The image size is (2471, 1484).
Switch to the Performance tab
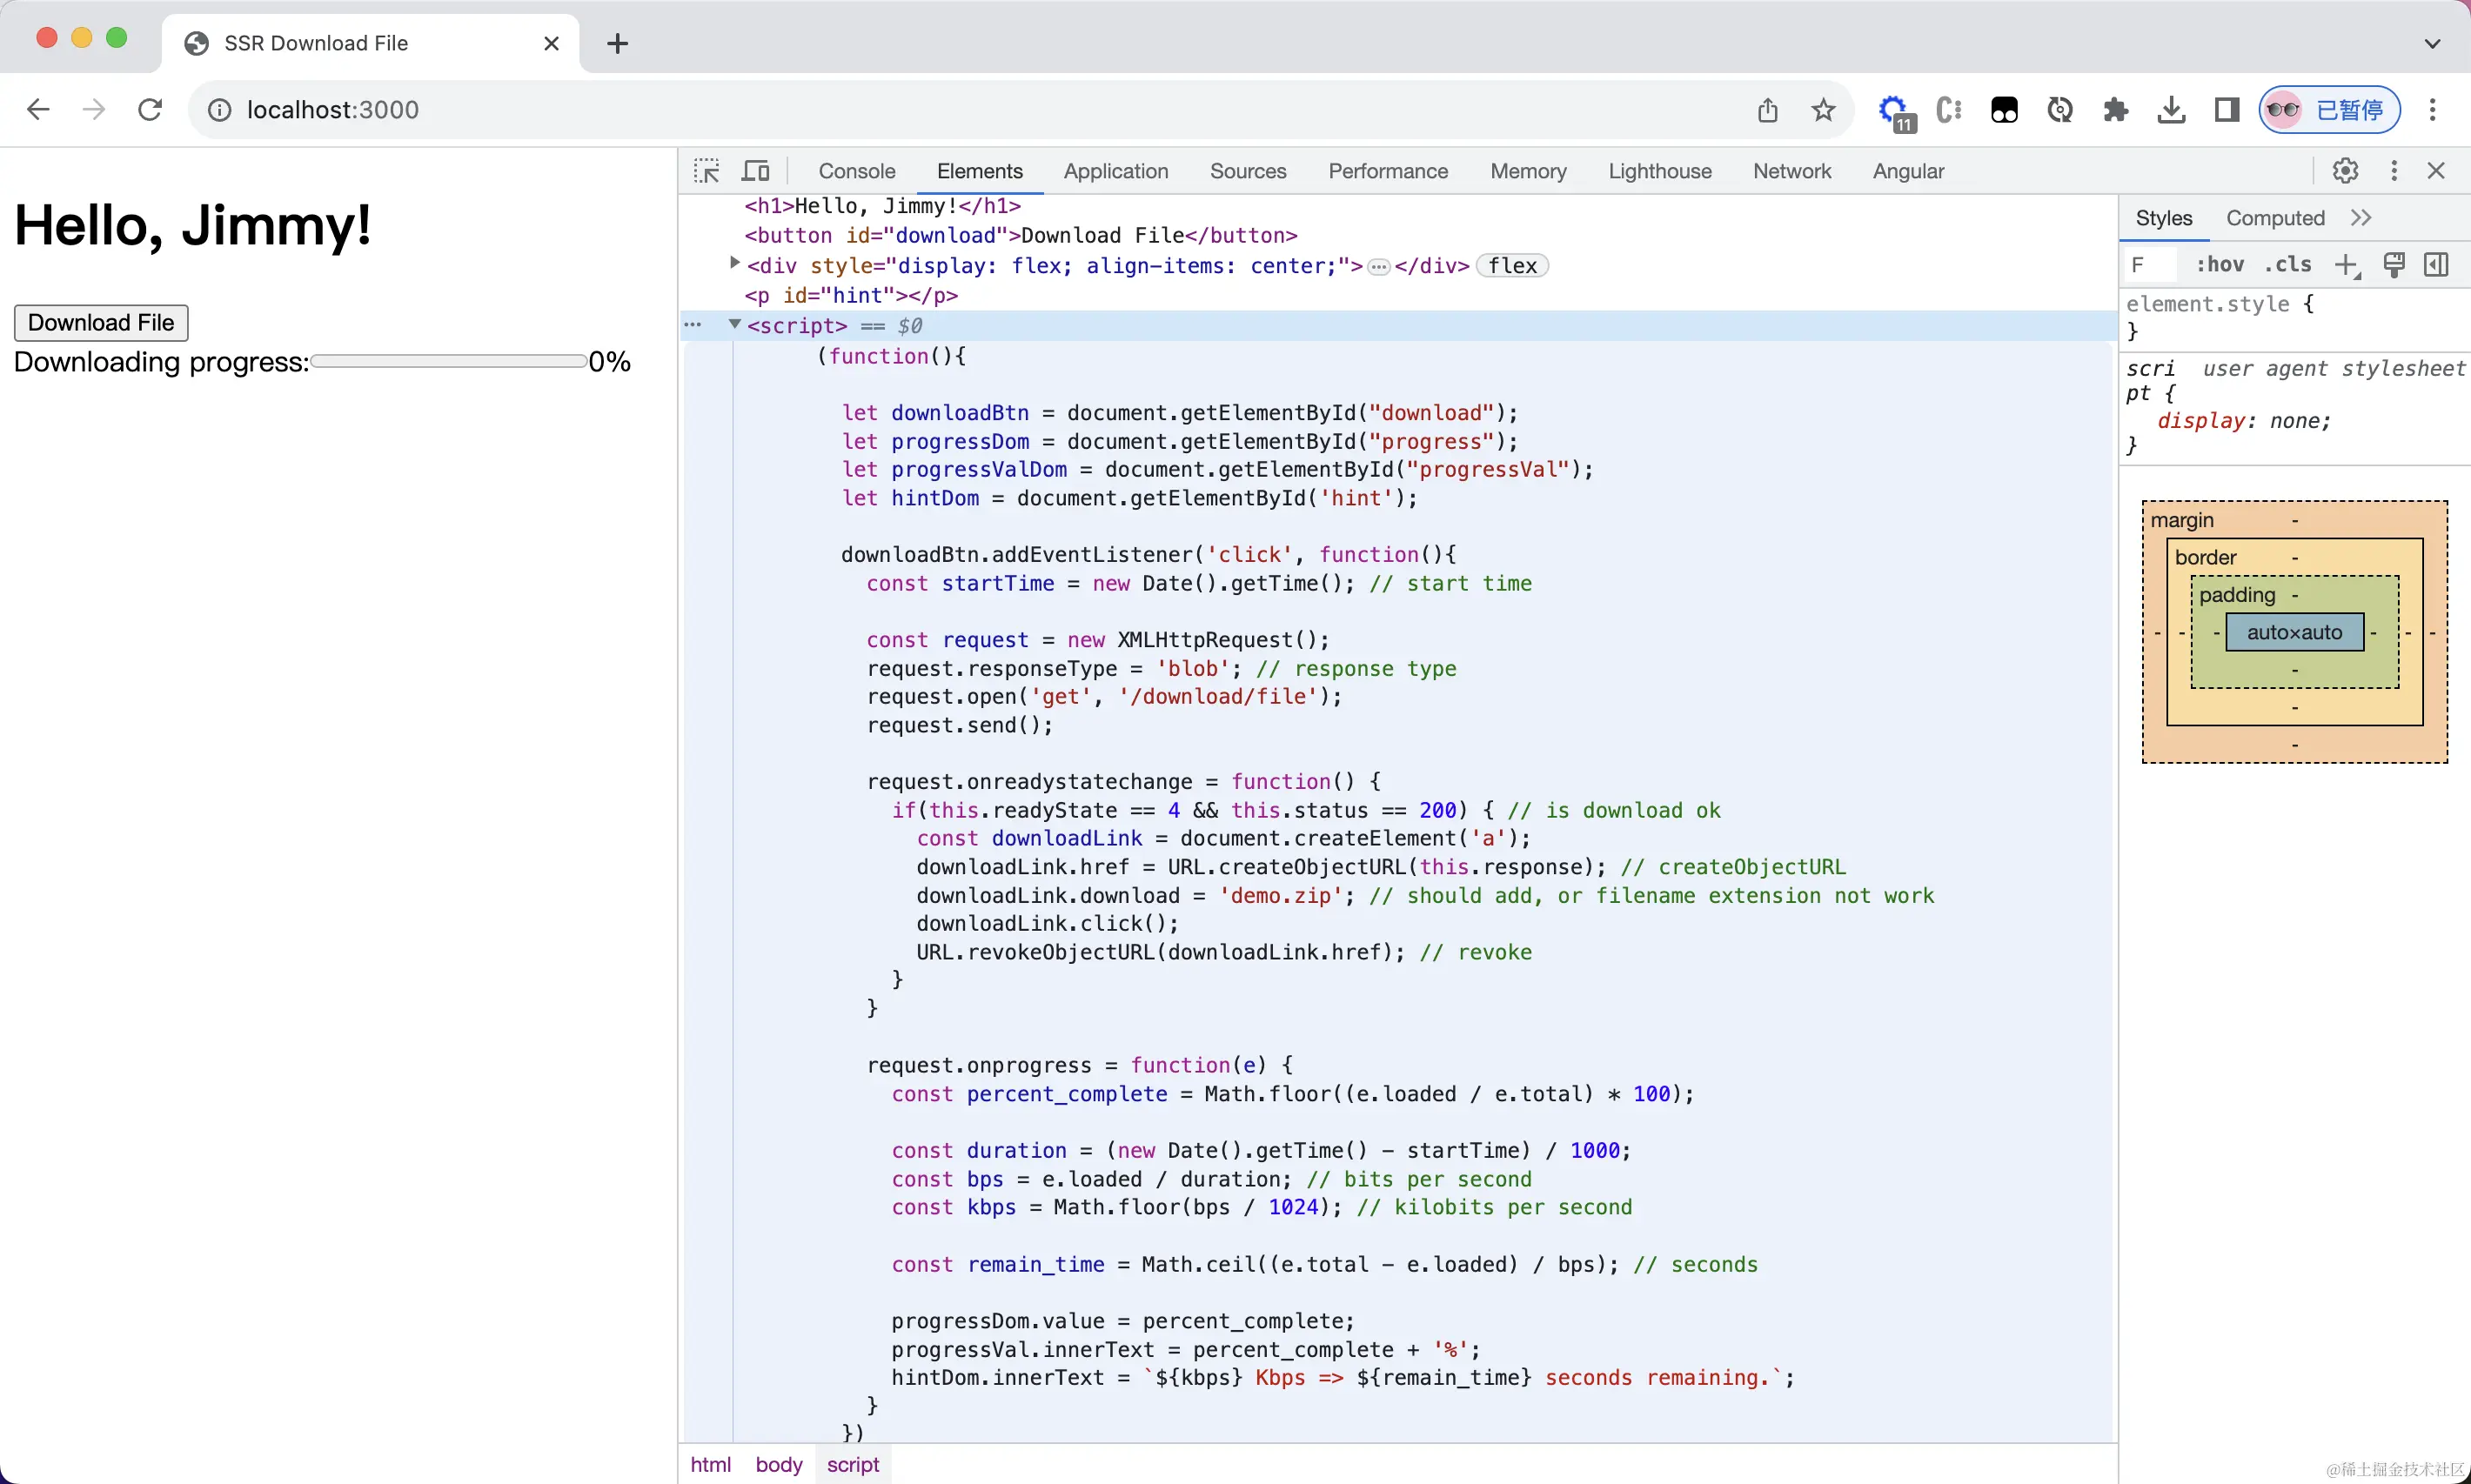pyautogui.click(x=1388, y=171)
